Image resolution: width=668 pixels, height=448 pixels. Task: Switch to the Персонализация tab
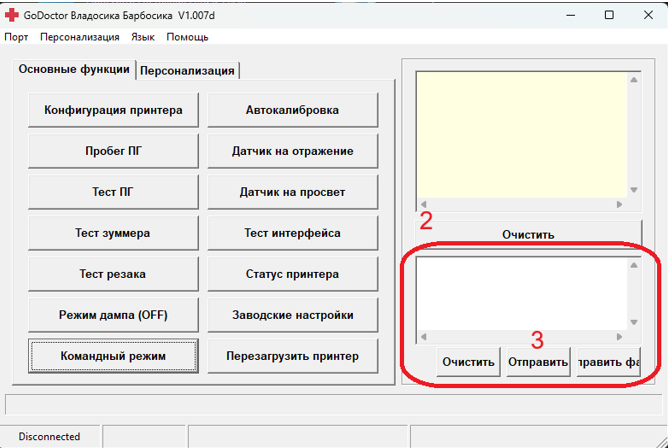pyautogui.click(x=188, y=70)
